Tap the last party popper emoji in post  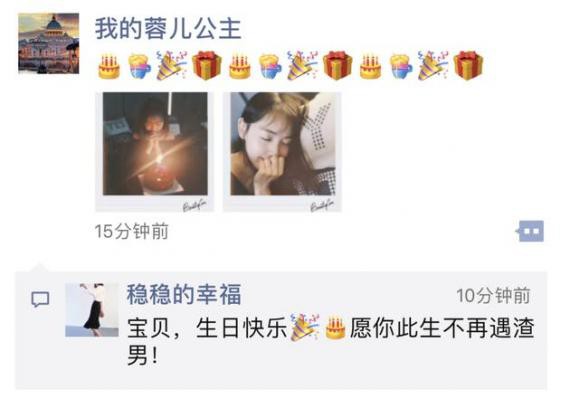(433, 65)
